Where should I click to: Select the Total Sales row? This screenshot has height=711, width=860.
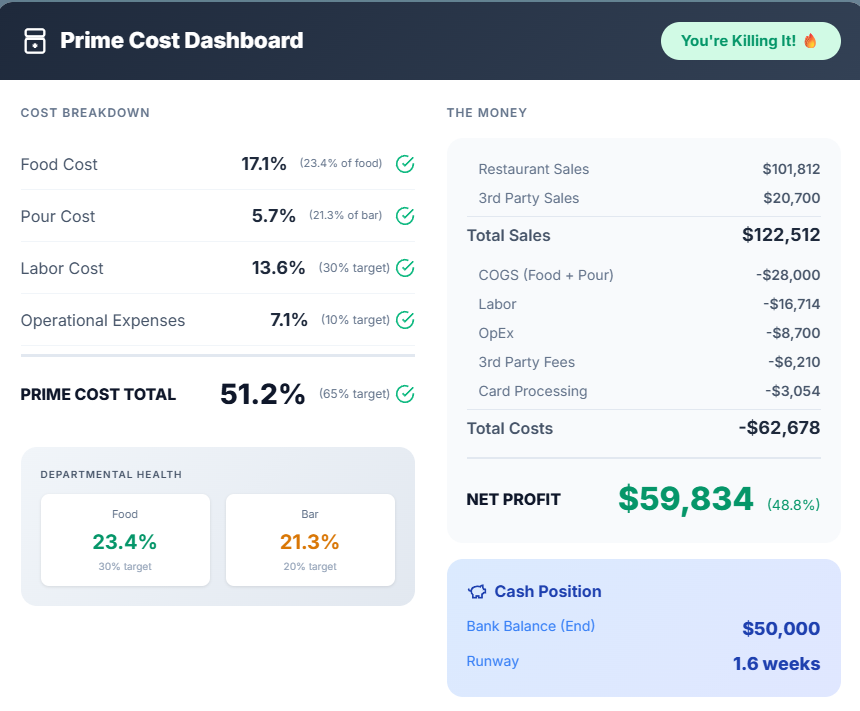pyautogui.click(x=644, y=235)
